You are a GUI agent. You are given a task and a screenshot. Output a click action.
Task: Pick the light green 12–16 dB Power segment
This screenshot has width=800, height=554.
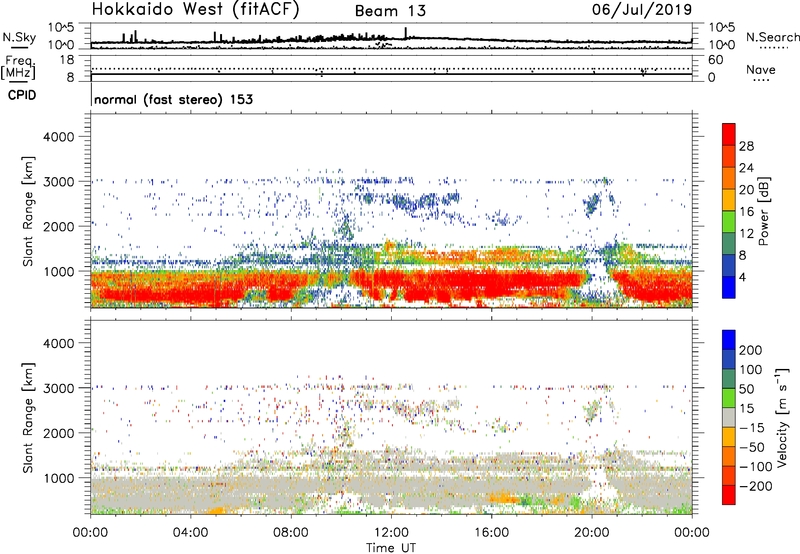click(x=729, y=222)
